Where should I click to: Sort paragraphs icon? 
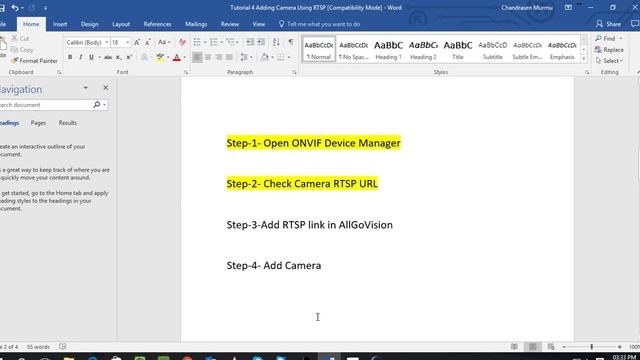276,42
